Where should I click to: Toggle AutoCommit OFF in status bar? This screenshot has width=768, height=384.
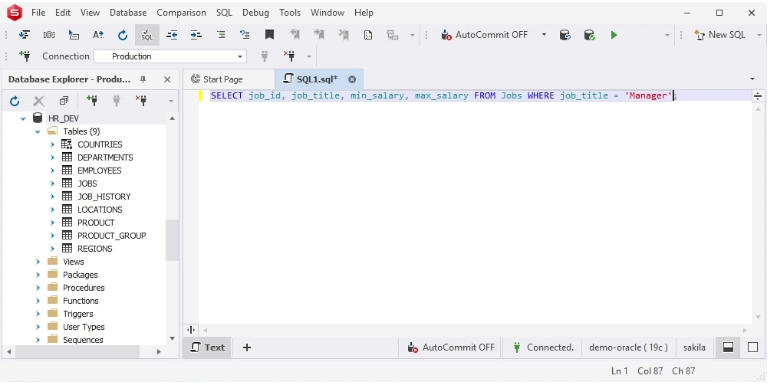click(451, 347)
